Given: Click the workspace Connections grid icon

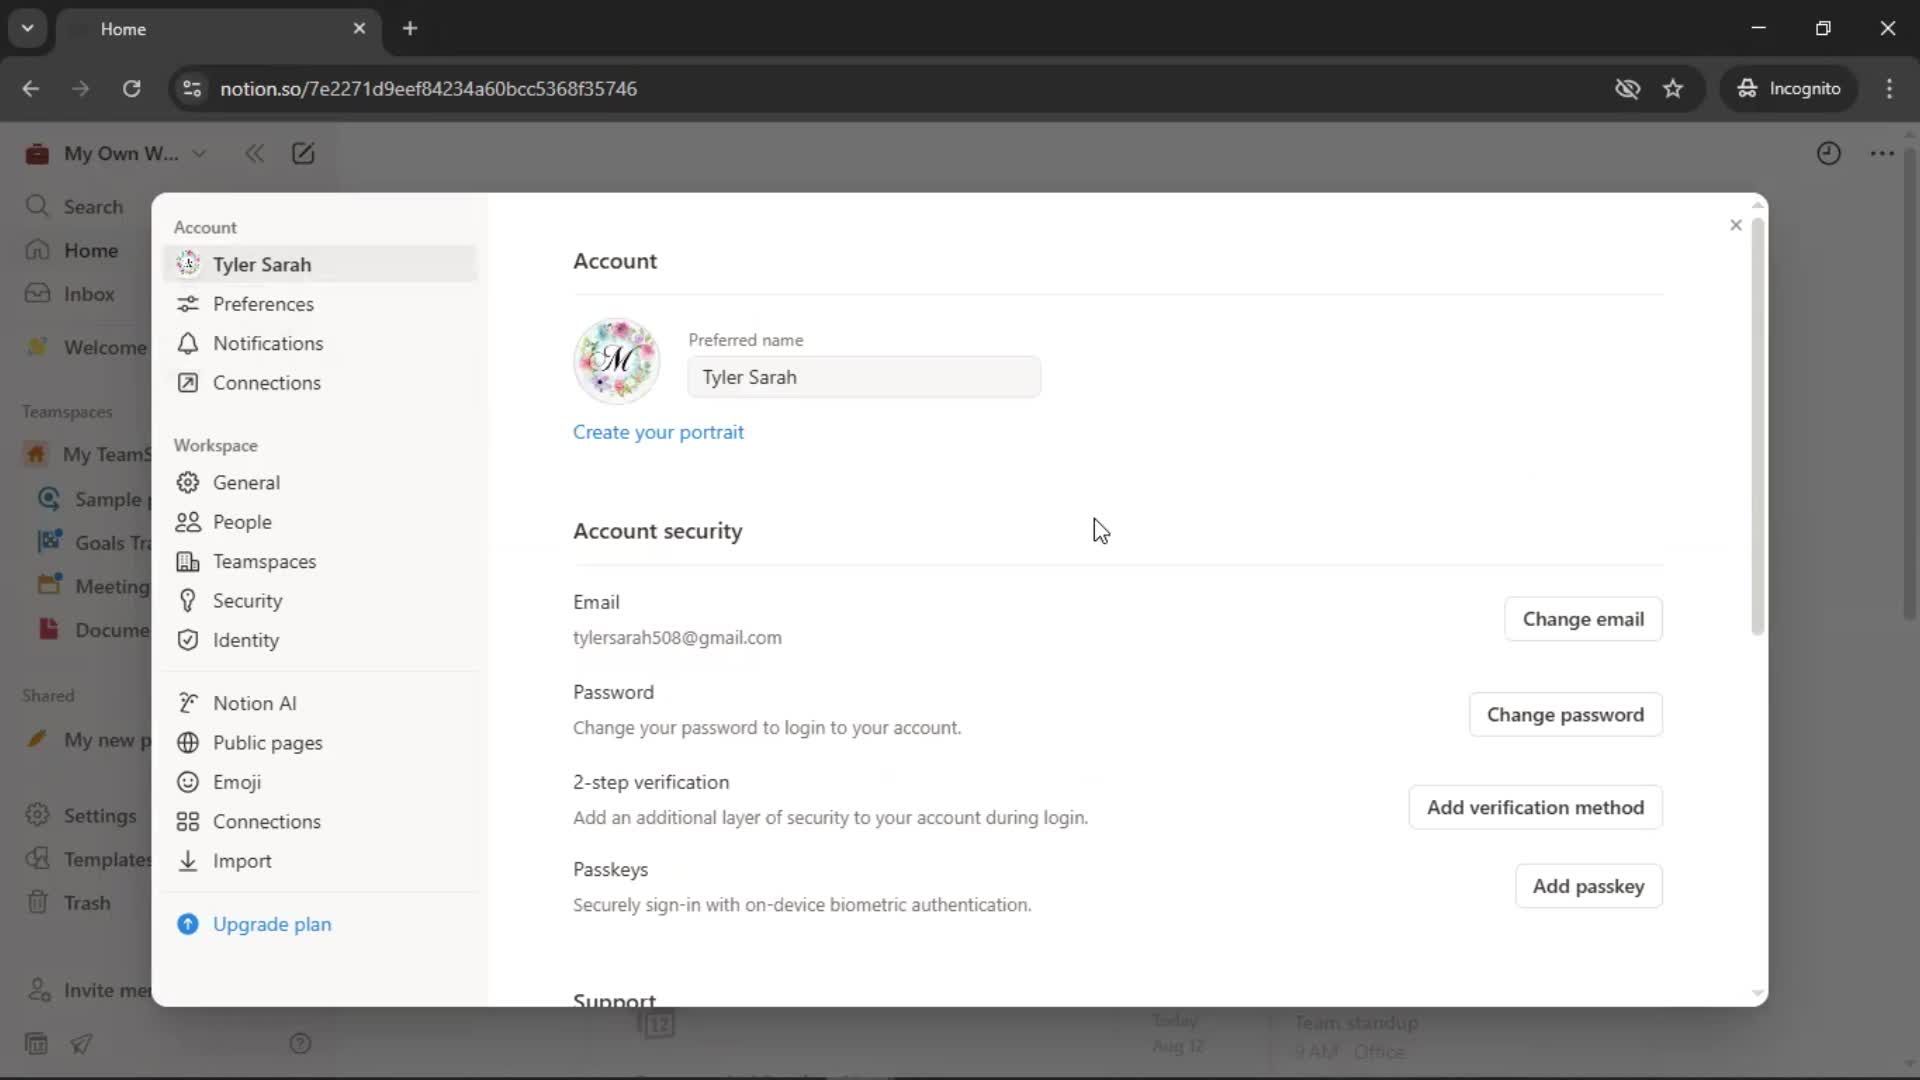Looking at the screenshot, I should (188, 822).
